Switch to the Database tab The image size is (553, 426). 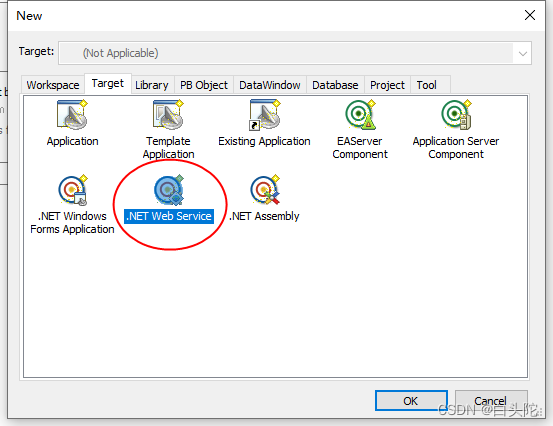[335, 85]
